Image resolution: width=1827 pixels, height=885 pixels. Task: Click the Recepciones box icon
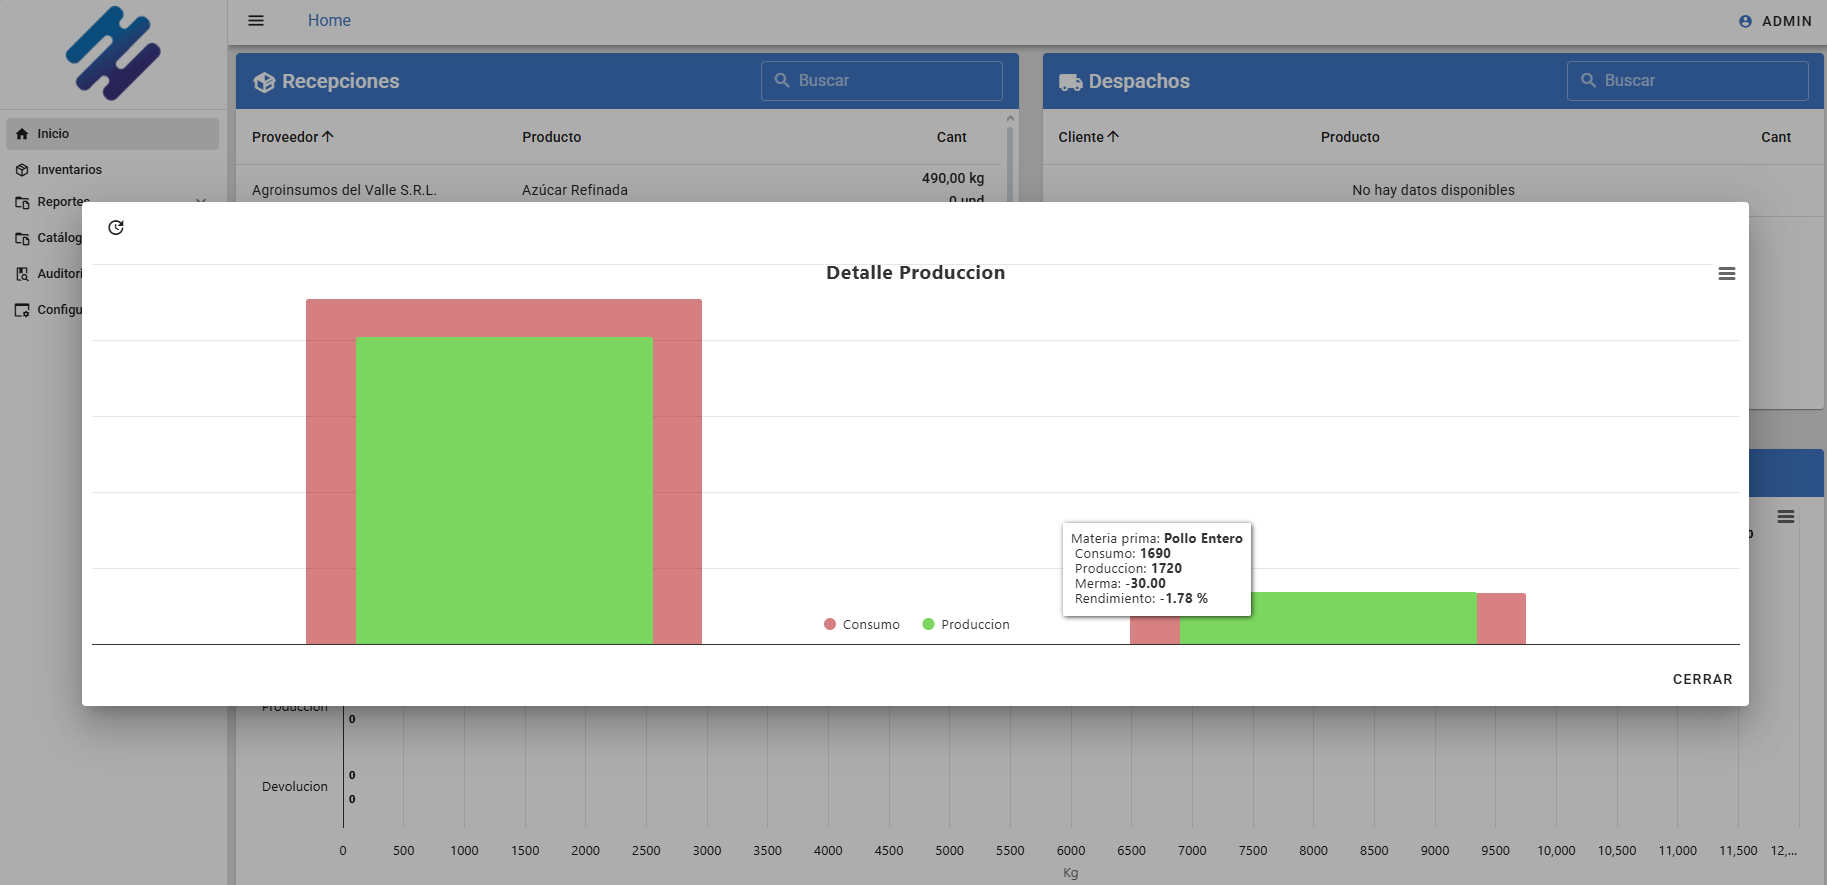click(264, 82)
